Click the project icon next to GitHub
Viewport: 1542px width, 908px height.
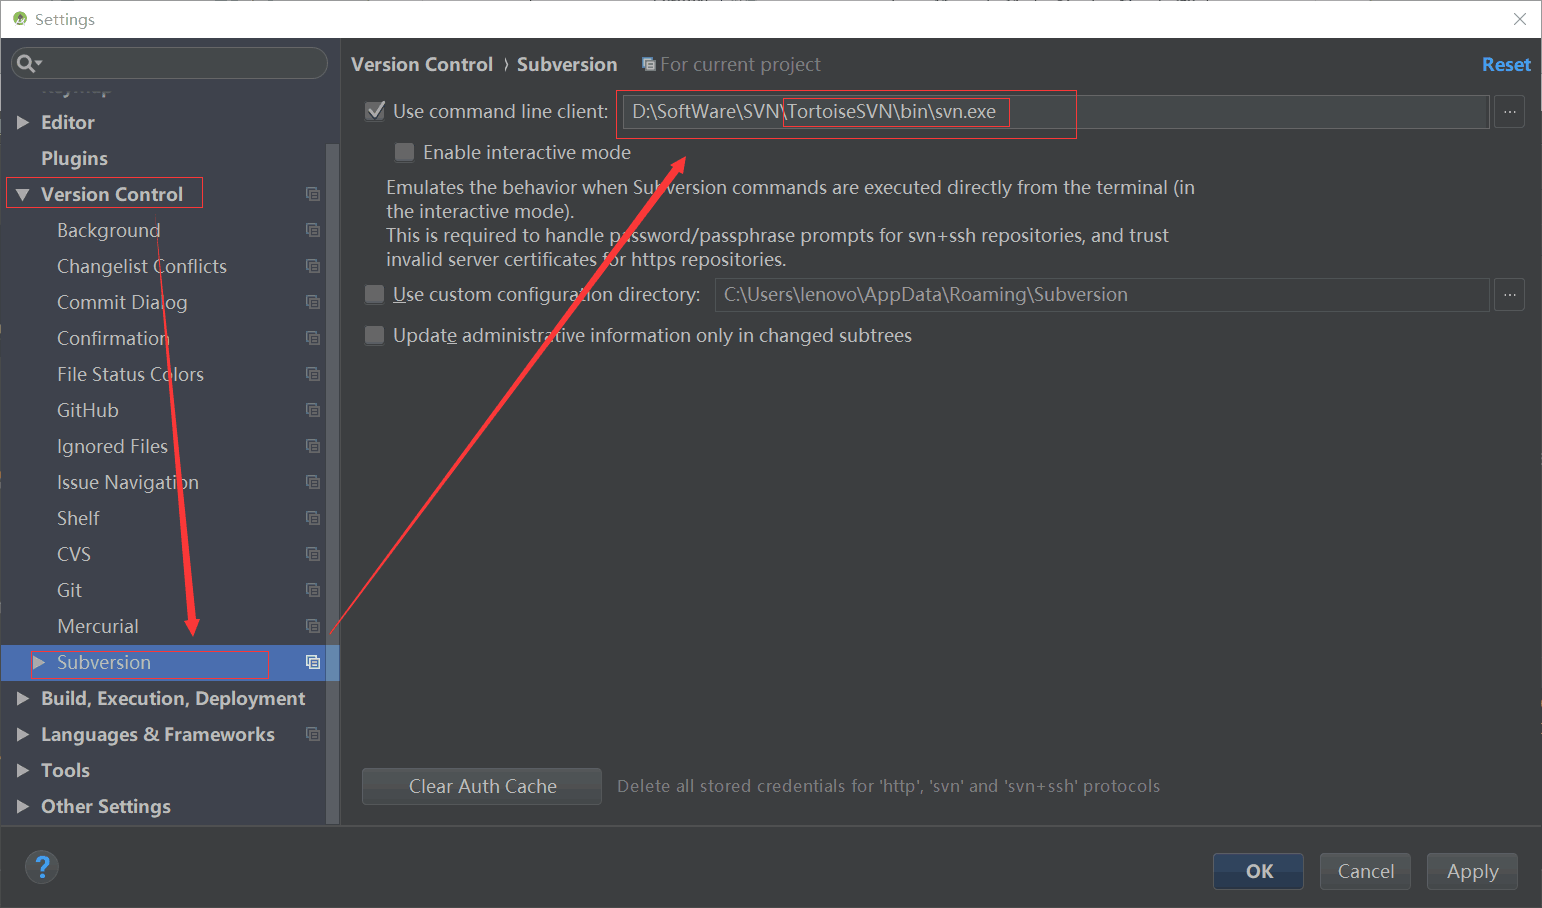313,410
